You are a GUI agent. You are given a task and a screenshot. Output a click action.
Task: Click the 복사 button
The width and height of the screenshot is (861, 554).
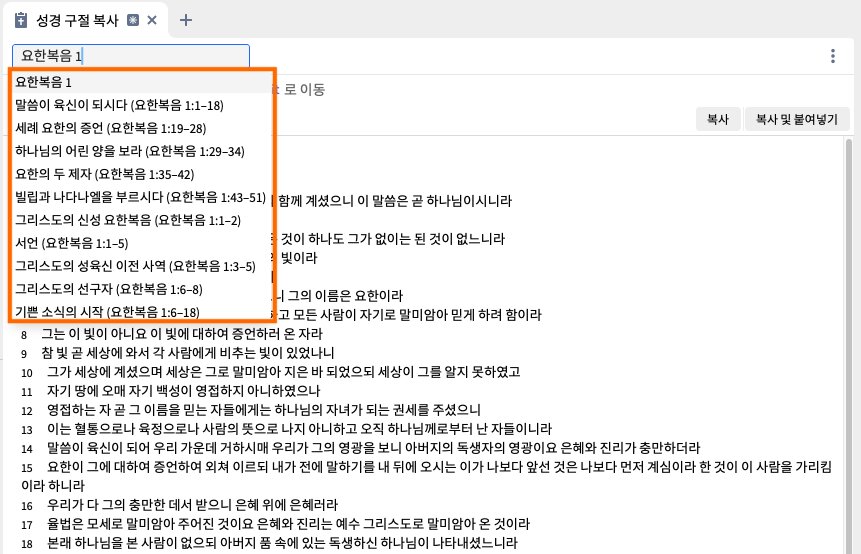[x=718, y=119]
